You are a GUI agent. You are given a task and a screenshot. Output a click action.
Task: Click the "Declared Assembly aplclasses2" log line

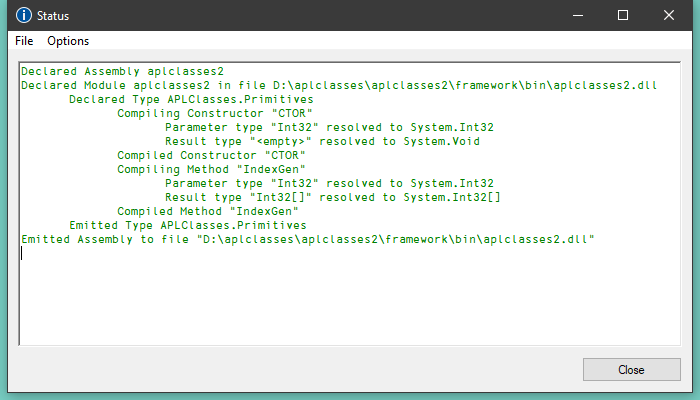click(x=122, y=72)
